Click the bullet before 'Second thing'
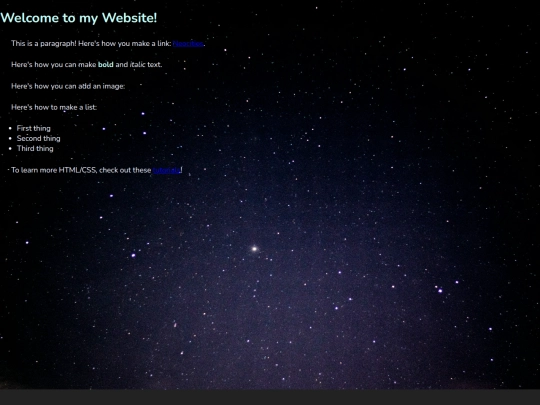Image resolution: width=540 pixels, height=405 pixels. (10, 138)
